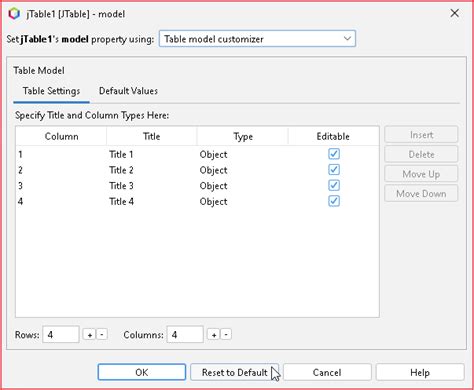The height and width of the screenshot is (390, 474).
Task: Cancel the dialog
Action: (327, 372)
